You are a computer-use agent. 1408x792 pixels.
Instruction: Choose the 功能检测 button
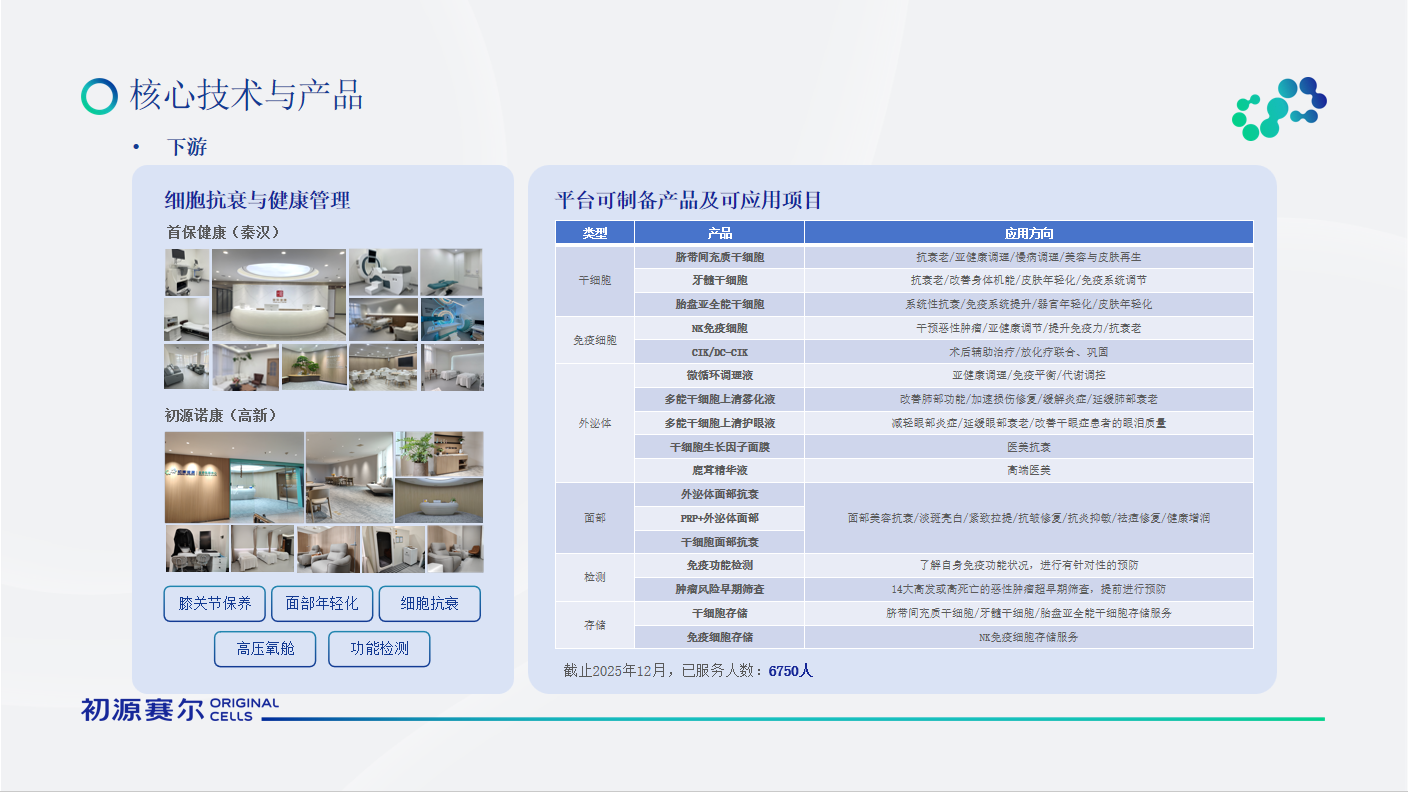[x=379, y=649]
